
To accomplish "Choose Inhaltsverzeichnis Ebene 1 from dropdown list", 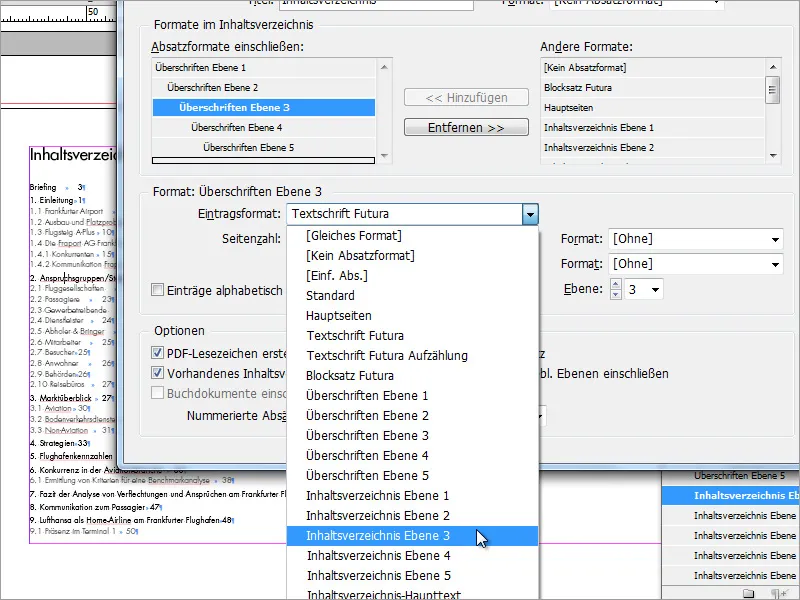I will (x=412, y=495).
